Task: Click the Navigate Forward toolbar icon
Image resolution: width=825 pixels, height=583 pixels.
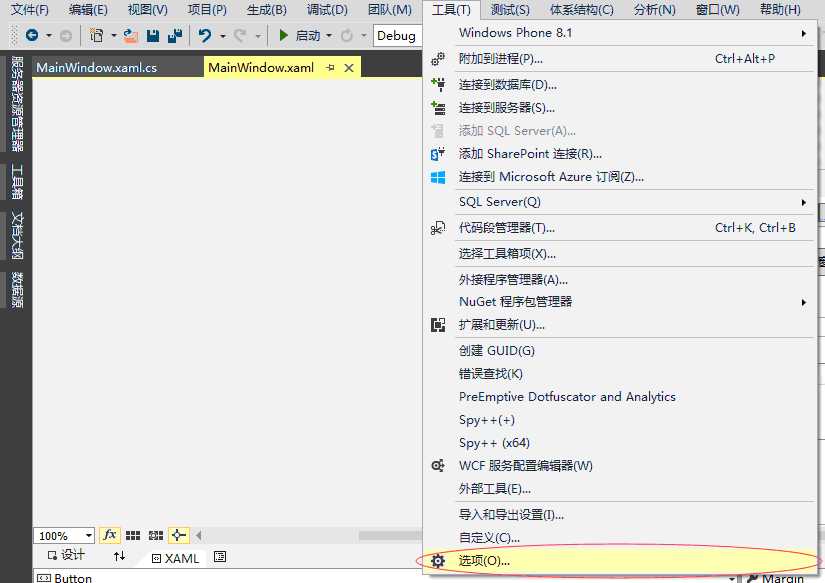Action: (66, 36)
